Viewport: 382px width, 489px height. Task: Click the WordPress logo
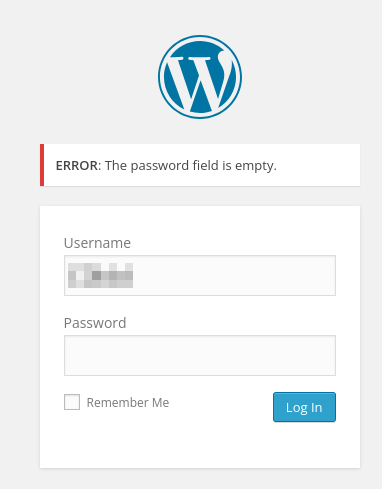[200, 77]
